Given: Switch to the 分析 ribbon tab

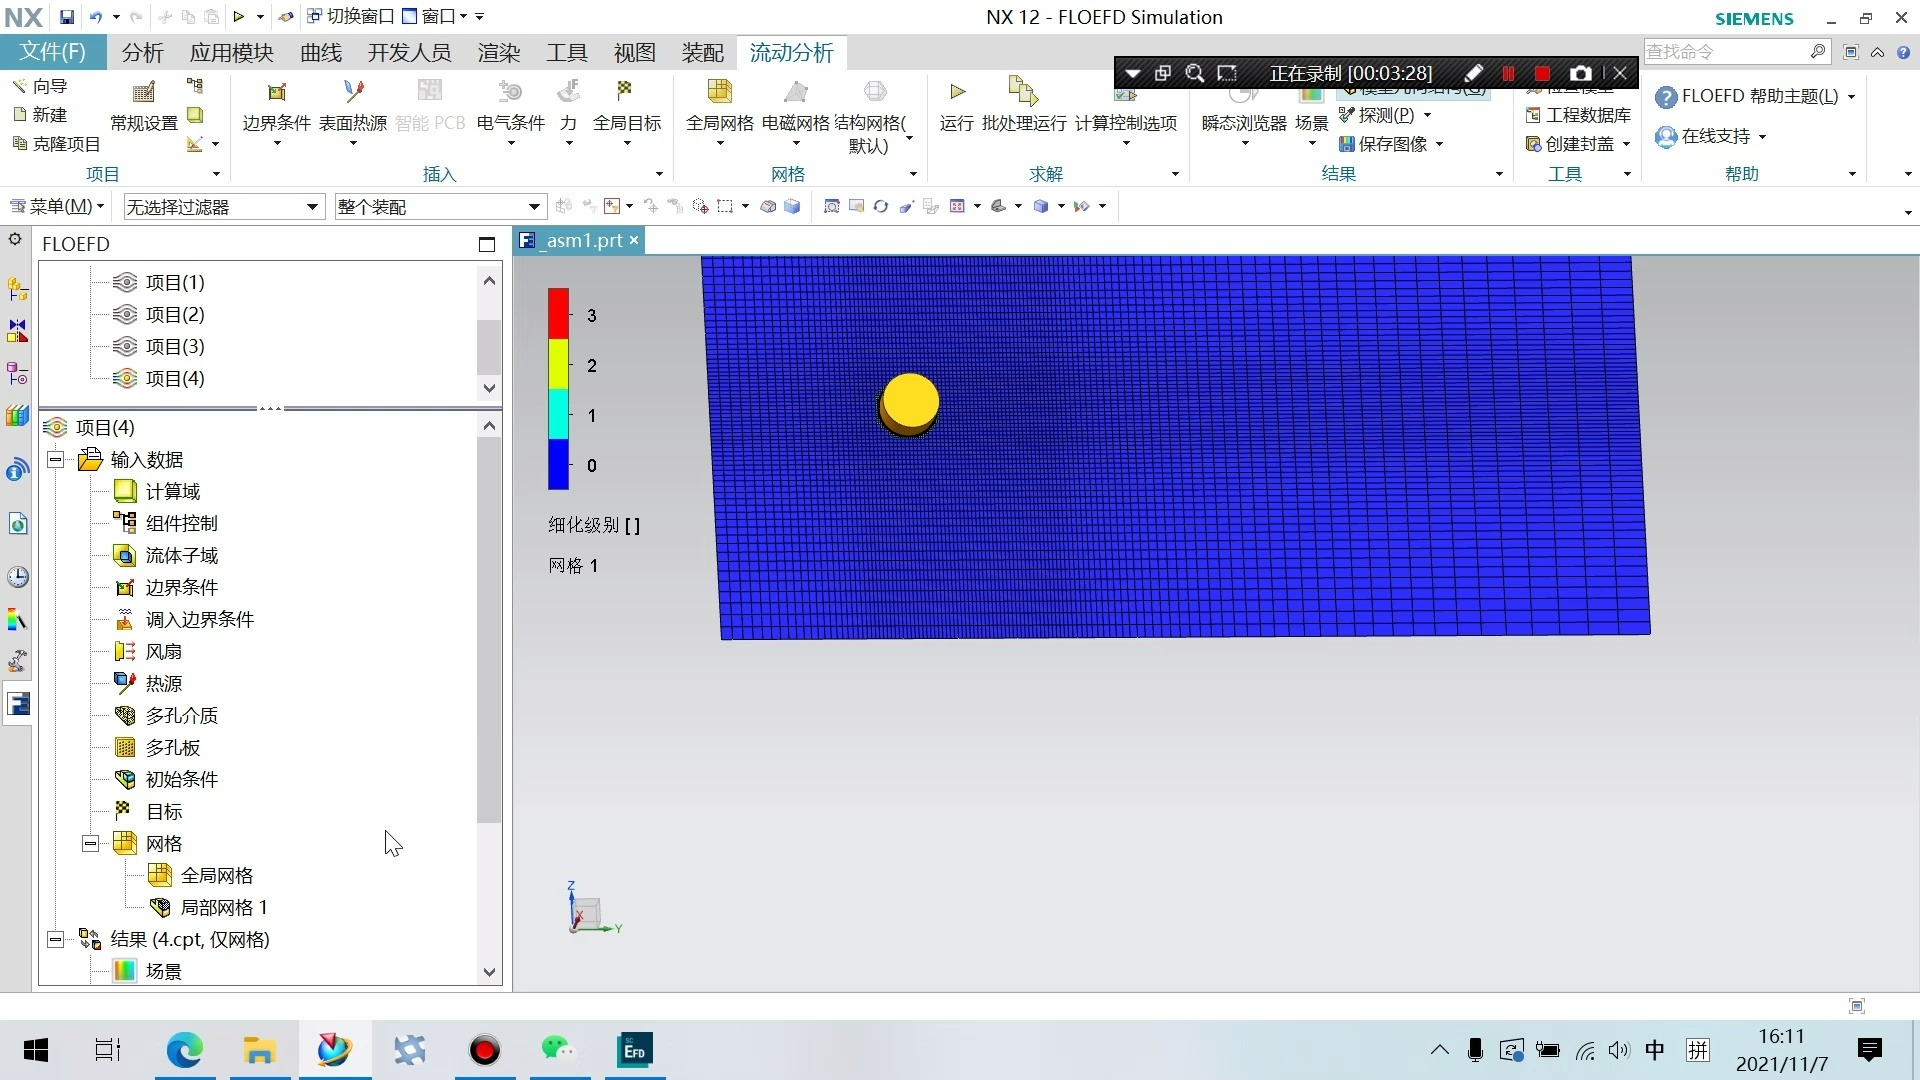Looking at the screenshot, I should (x=142, y=53).
